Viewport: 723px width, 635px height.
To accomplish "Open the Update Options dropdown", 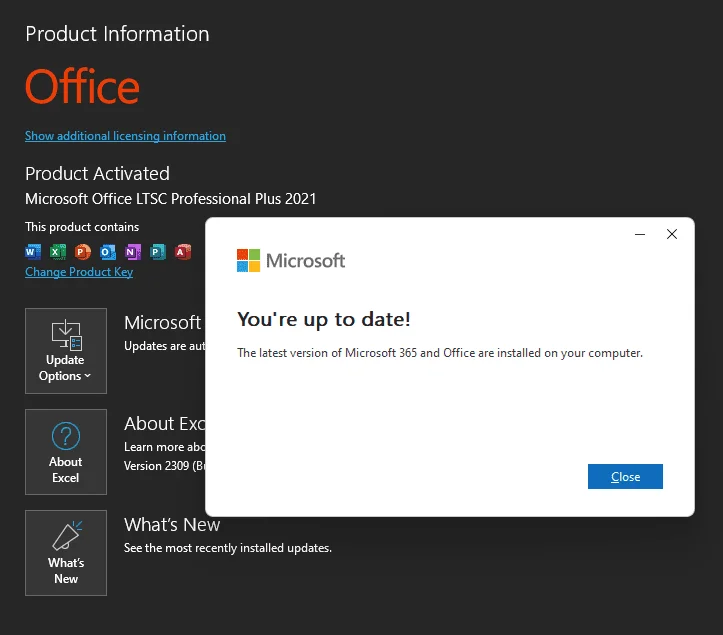I will (x=66, y=351).
